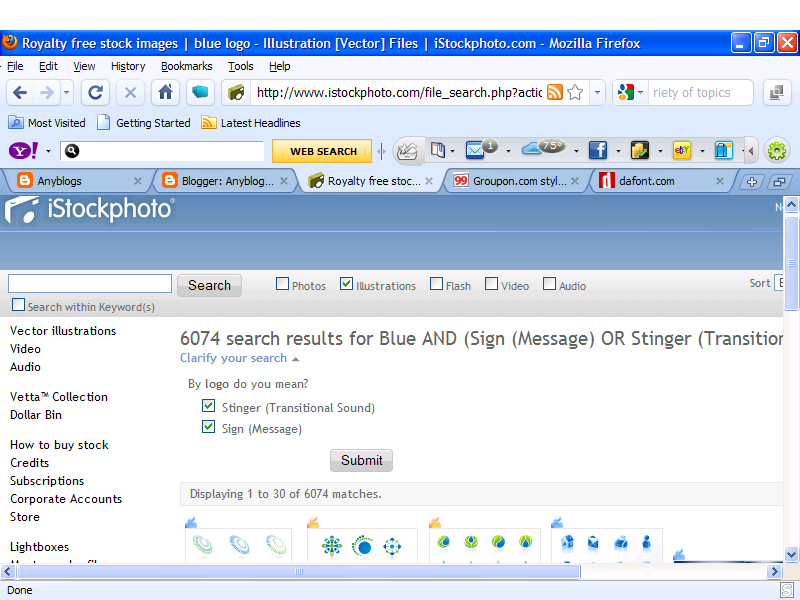Open Yahoo toolbar settings gear
The height and width of the screenshot is (600, 800).
pos(777,151)
